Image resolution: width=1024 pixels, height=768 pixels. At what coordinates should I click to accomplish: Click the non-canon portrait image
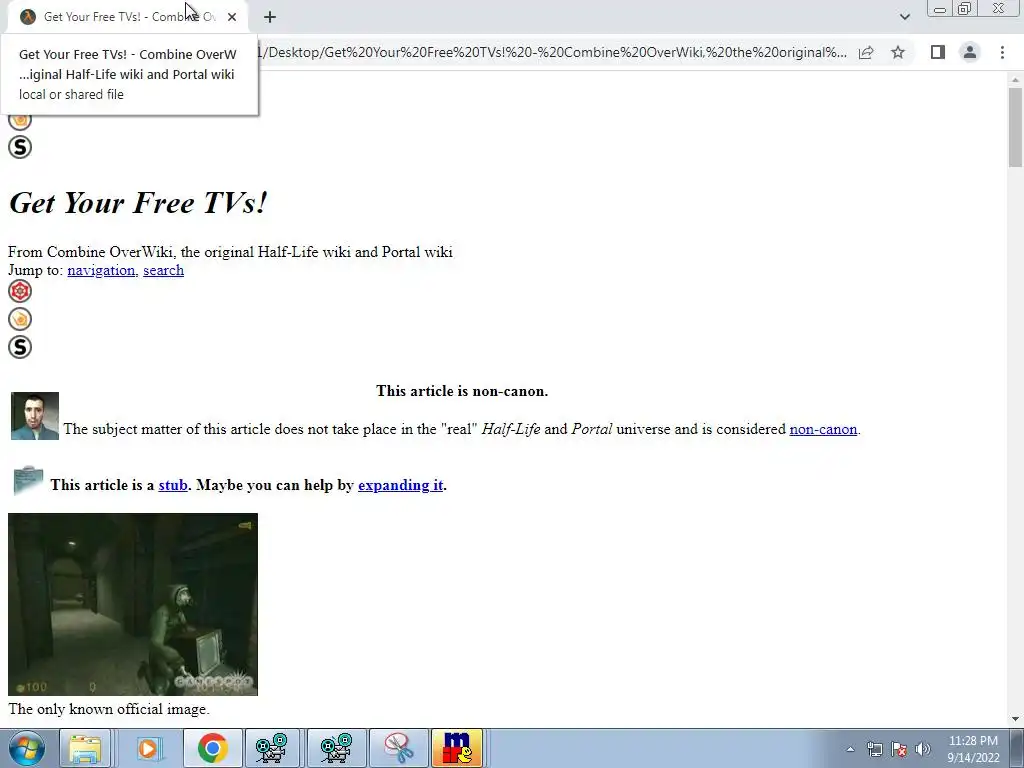pos(35,416)
